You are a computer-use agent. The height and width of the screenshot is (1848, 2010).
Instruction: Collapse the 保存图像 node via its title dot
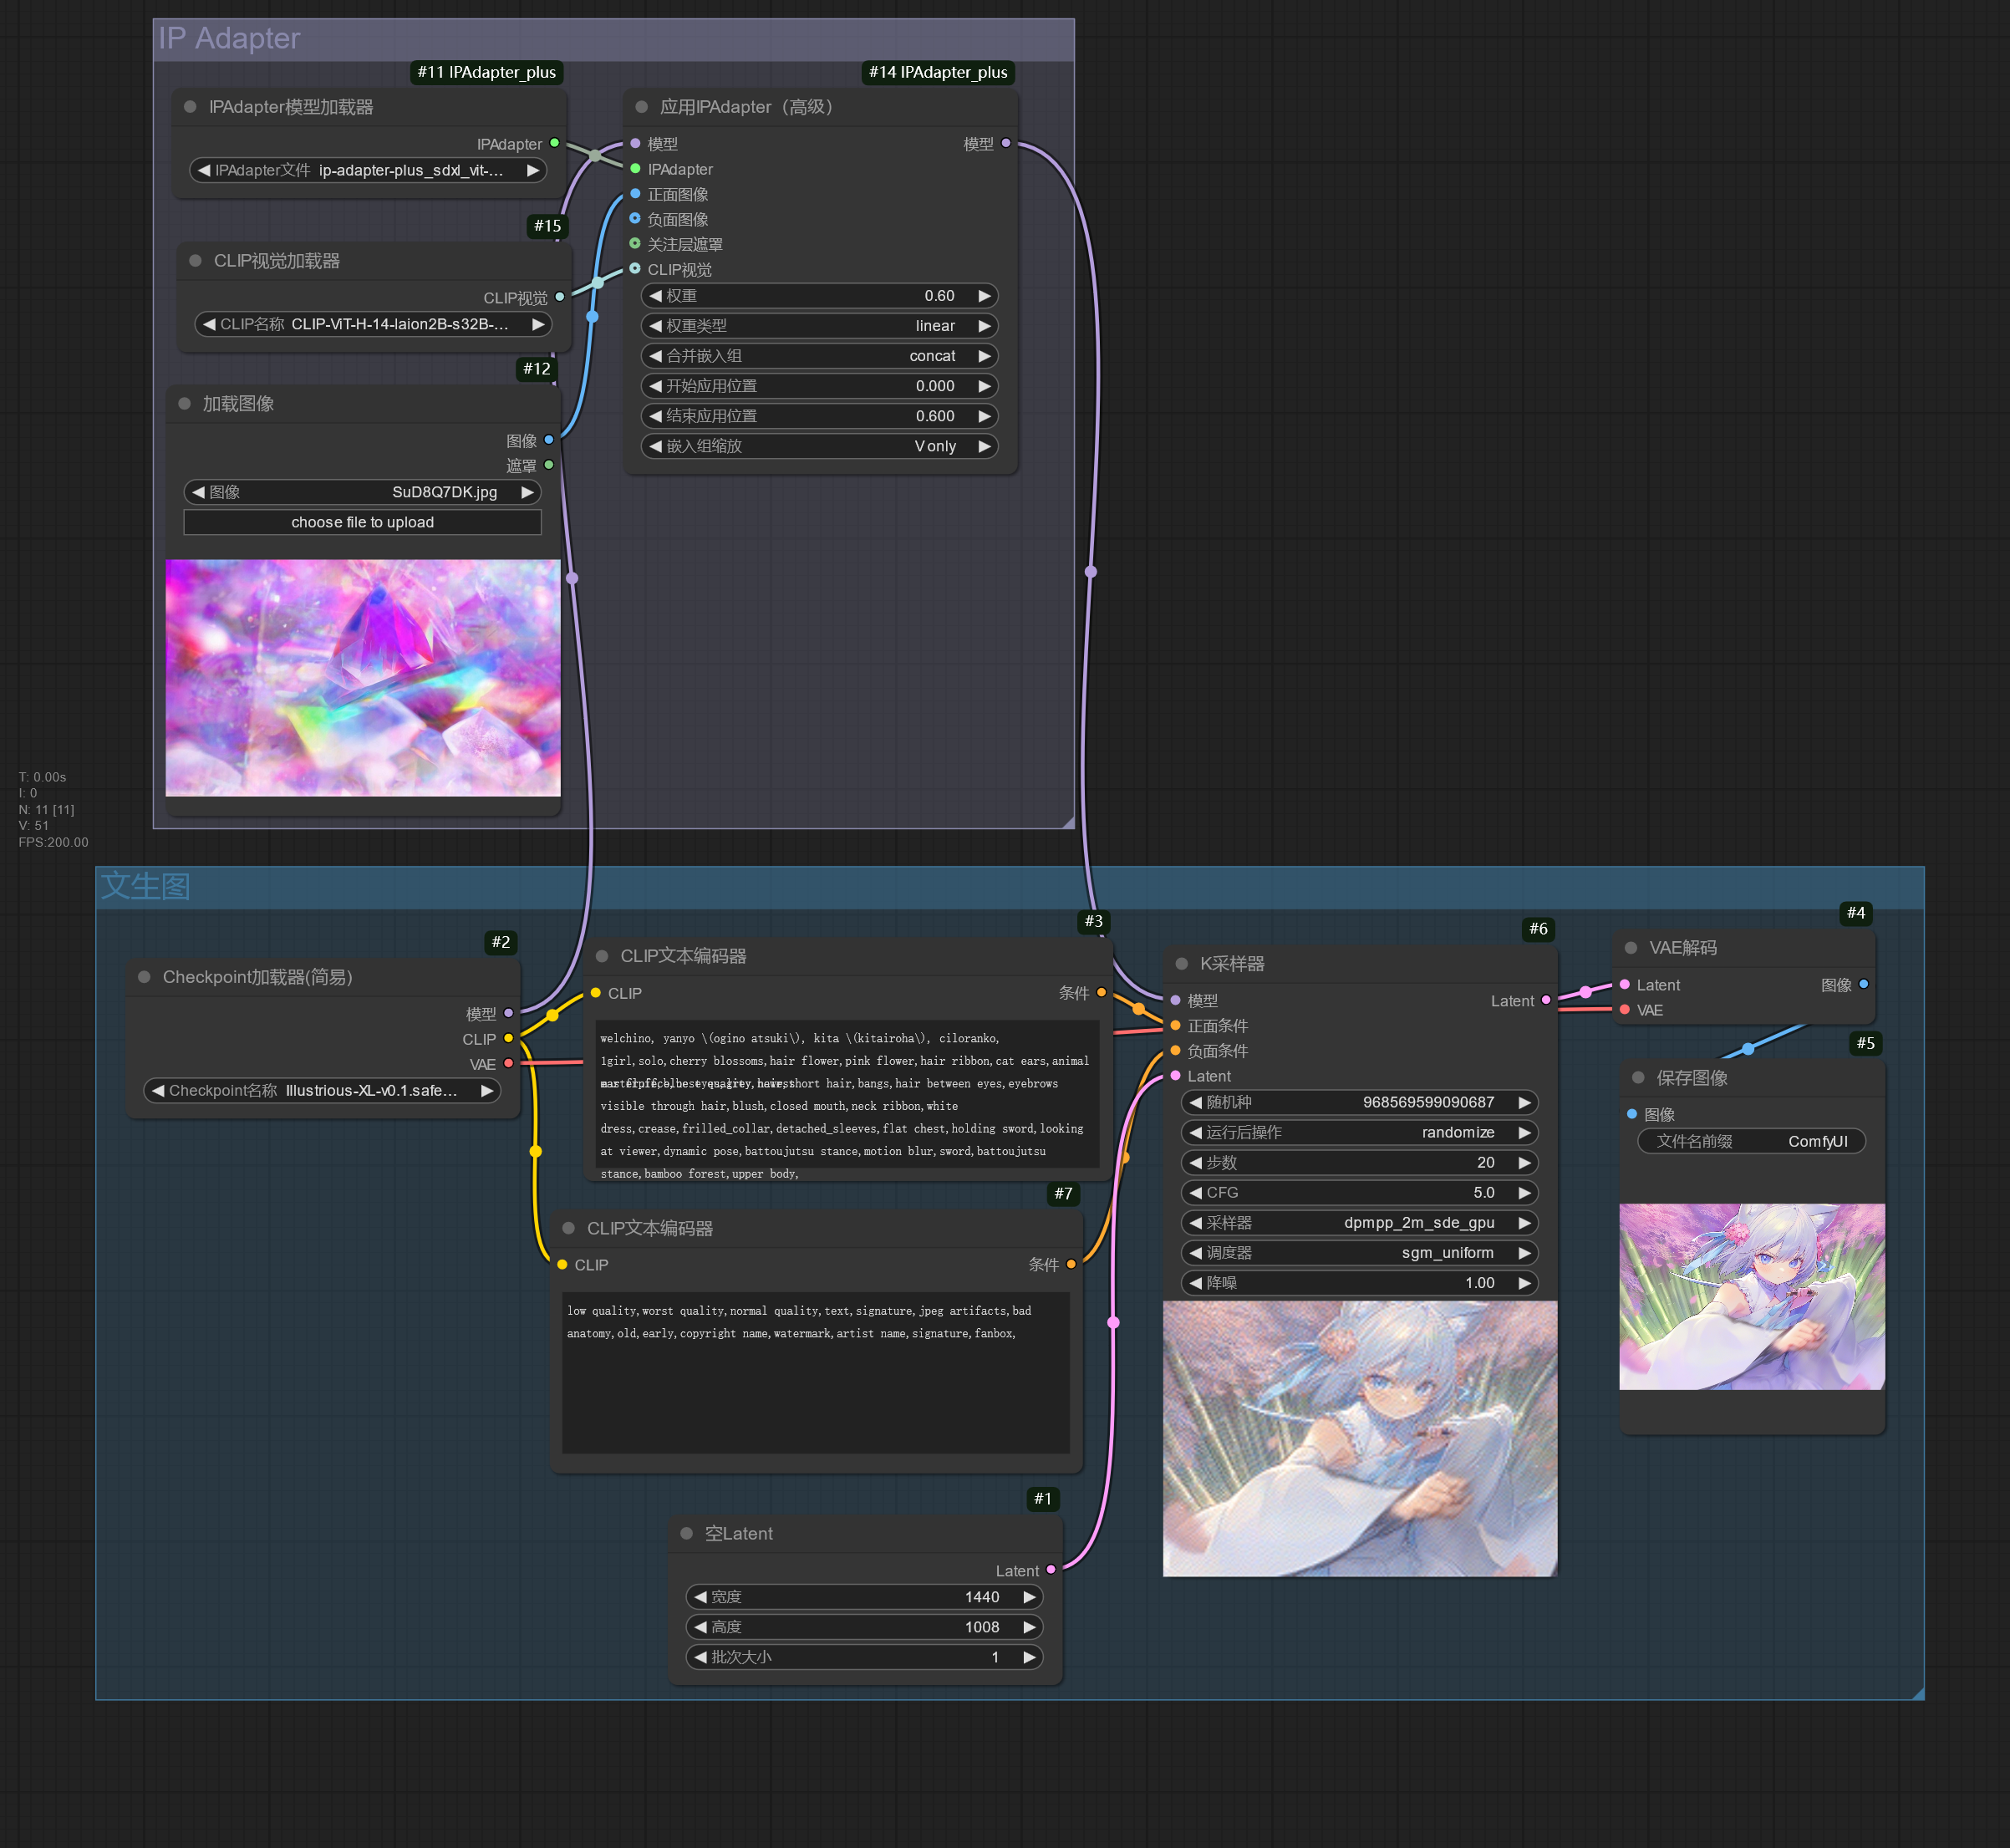click(1638, 1077)
